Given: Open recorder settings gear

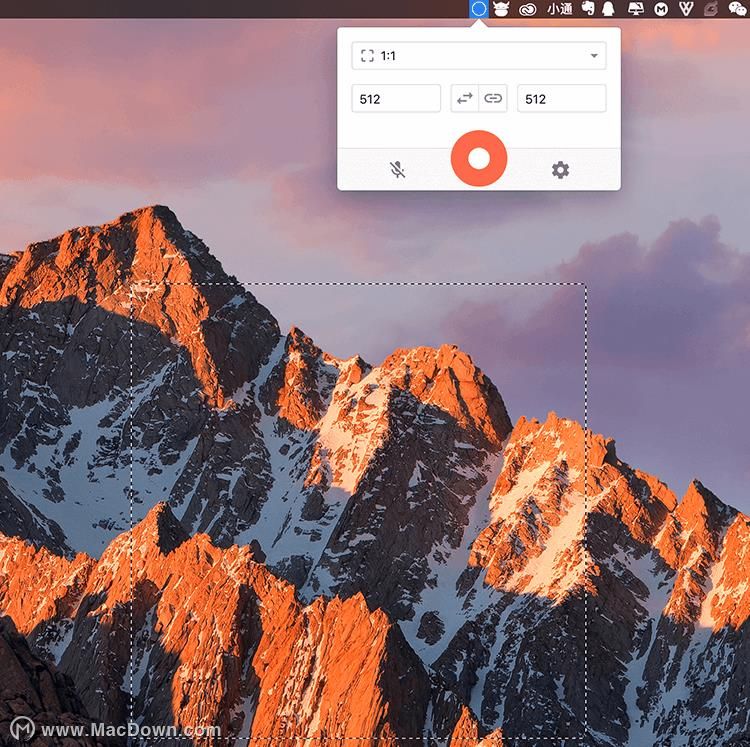Looking at the screenshot, I should coord(560,170).
